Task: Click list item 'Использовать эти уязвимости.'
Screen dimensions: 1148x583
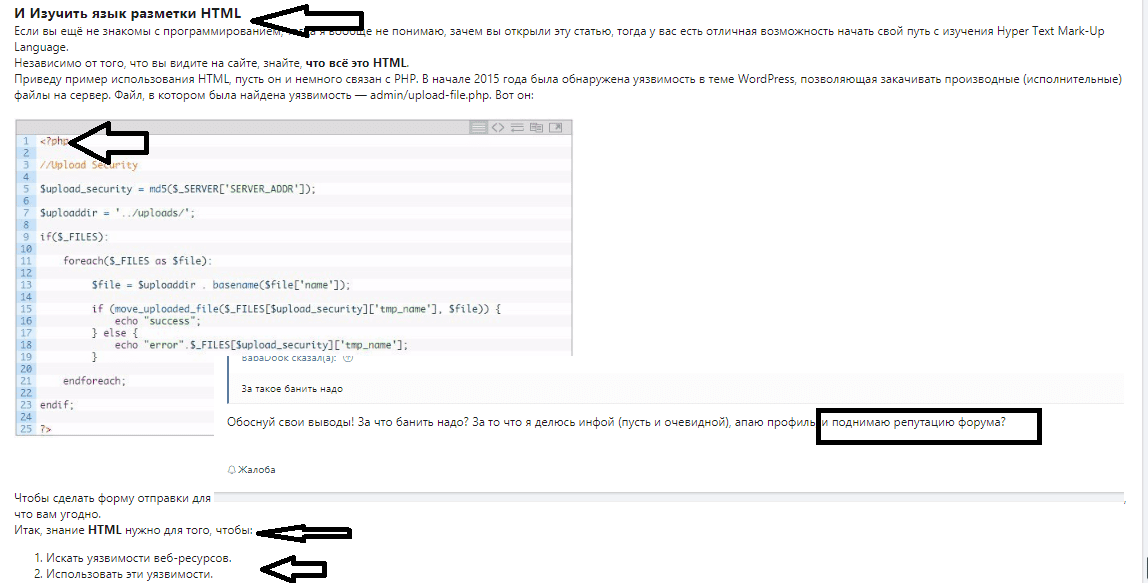Action: (x=130, y=574)
